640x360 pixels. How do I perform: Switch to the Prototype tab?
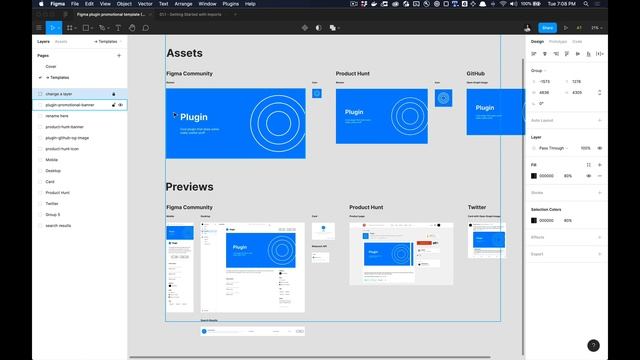click(558, 42)
